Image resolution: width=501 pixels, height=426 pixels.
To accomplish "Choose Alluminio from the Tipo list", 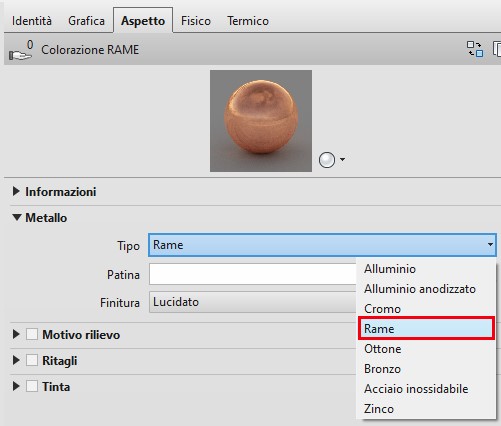I will point(426,269).
